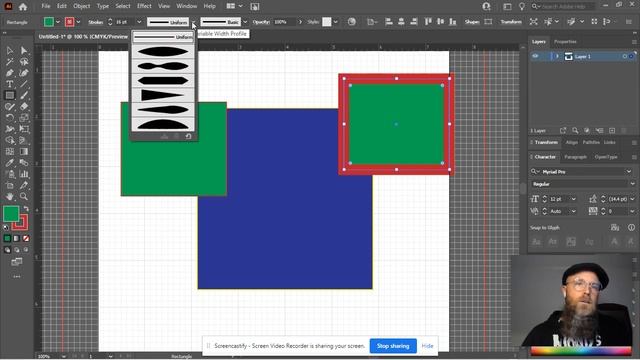Select the Eyedropper tool

[x=10, y=163]
